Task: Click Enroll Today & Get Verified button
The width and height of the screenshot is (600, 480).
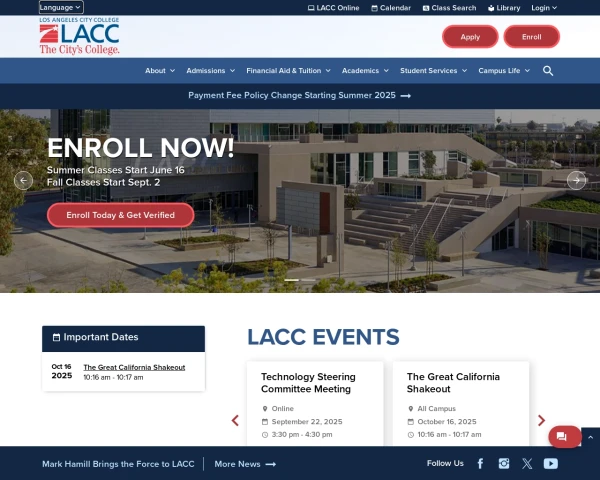Action: point(121,215)
